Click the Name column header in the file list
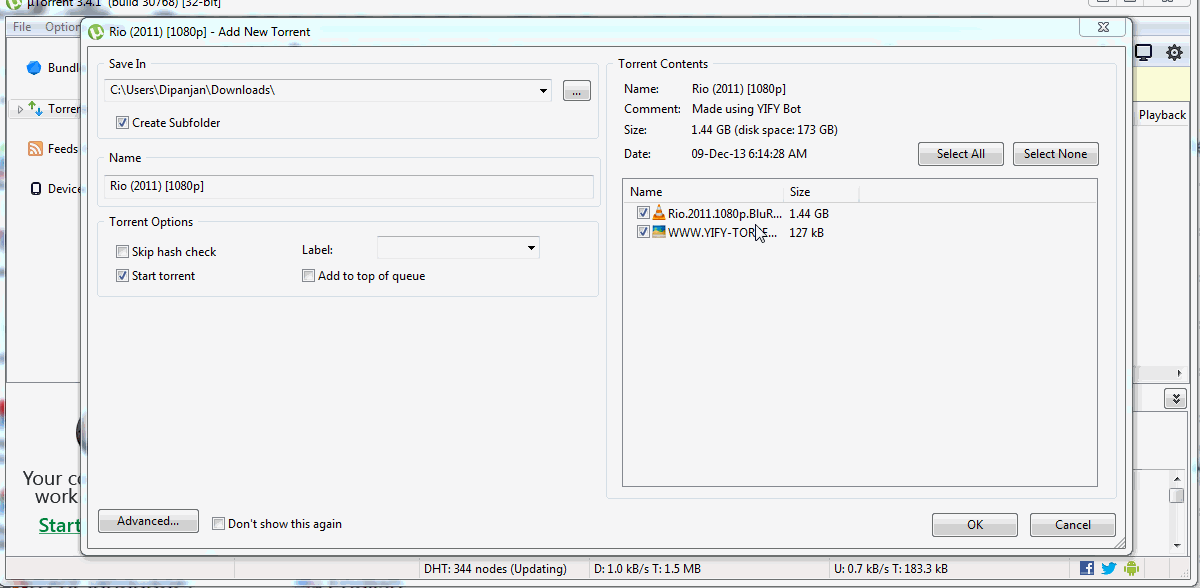The height and width of the screenshot is (588, 1200). click(703, 192)
